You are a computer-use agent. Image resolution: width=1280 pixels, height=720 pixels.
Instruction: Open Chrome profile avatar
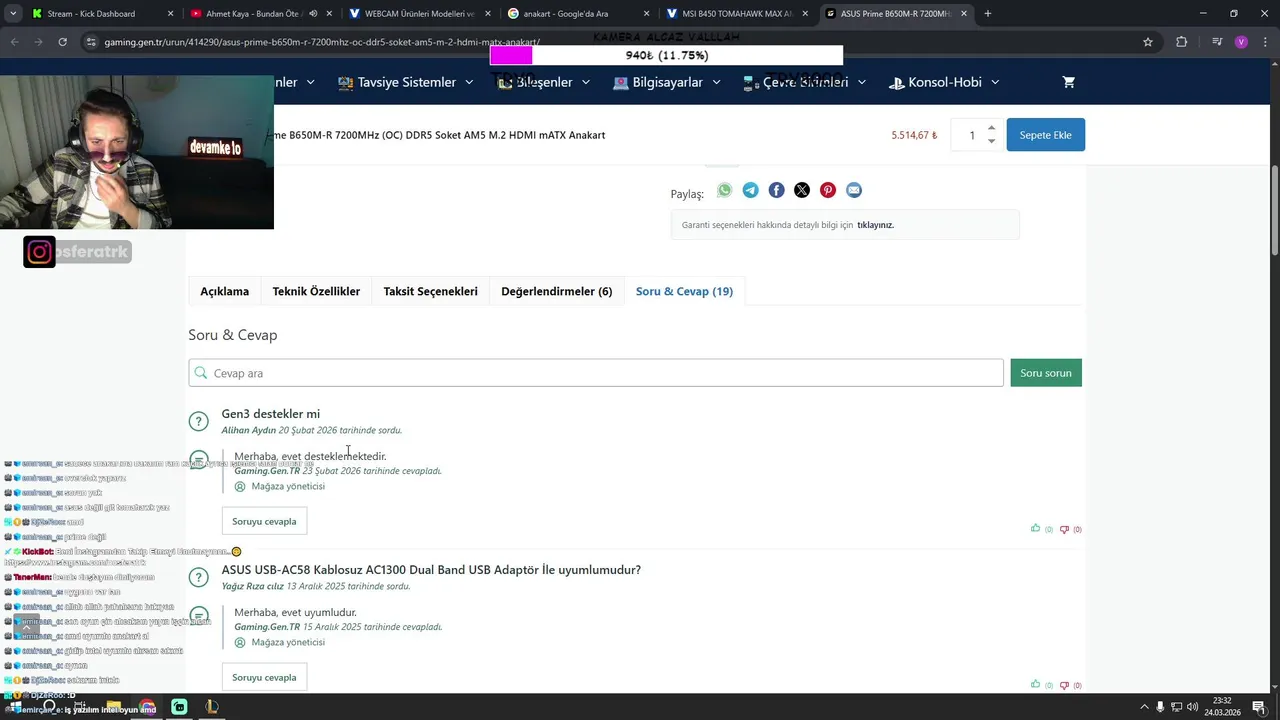[x=1241, y=42]
